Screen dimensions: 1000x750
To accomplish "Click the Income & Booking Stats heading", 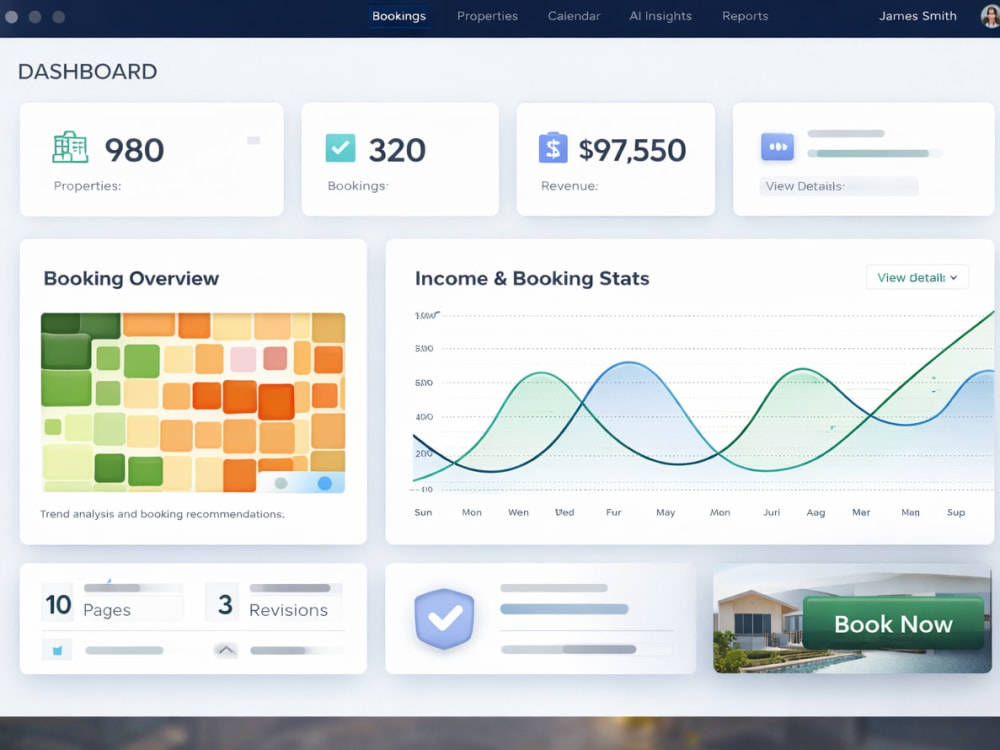I will tap(532, 278).
